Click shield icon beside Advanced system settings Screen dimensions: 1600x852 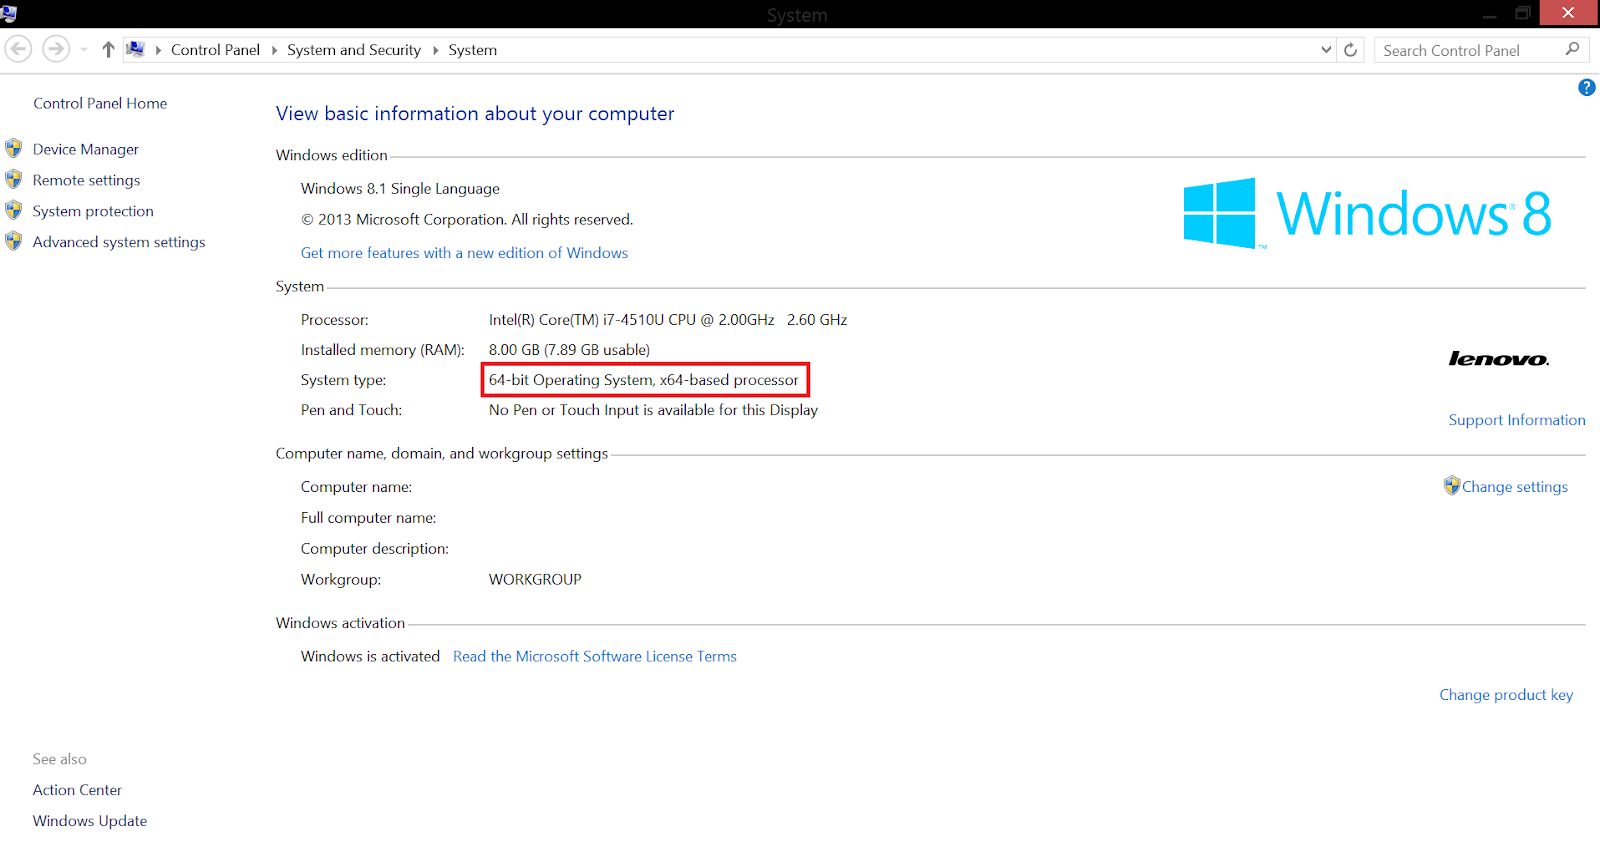pos(14,242)
